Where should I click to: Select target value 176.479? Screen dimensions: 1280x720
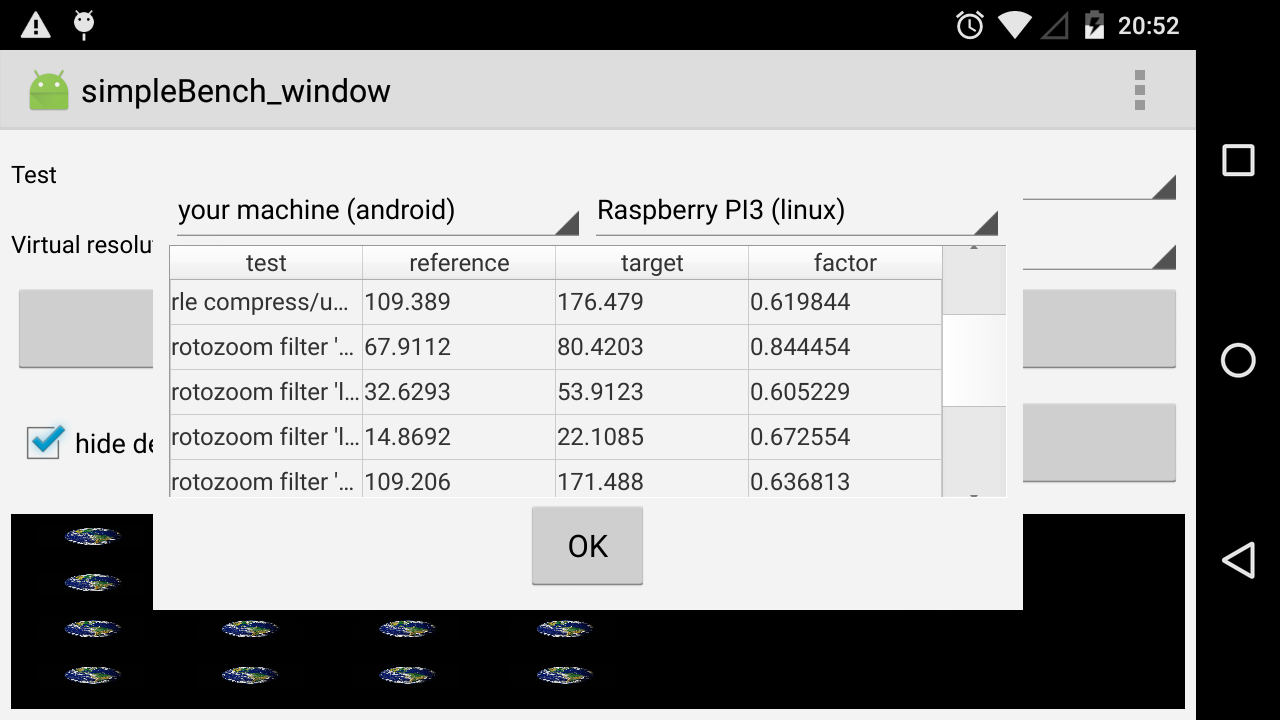[652, 302]
